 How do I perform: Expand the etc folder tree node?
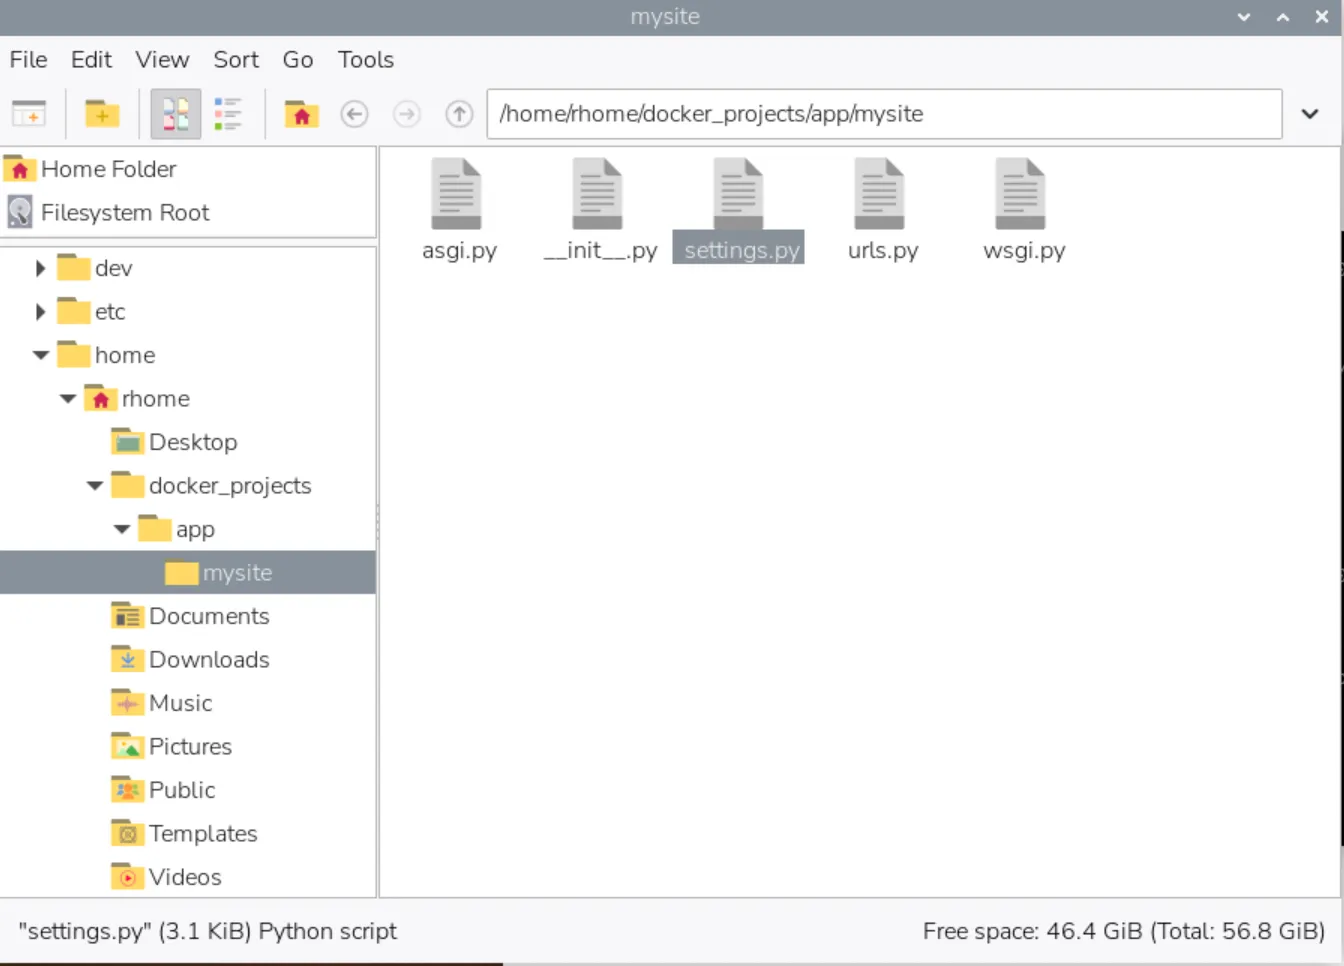pos(40,312)
